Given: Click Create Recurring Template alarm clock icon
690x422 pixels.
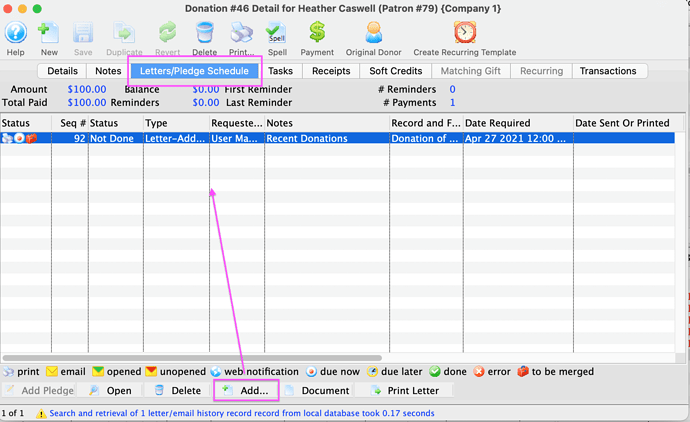Looking at the screenshot, I should pyautogui.click(x=465, y=32).
